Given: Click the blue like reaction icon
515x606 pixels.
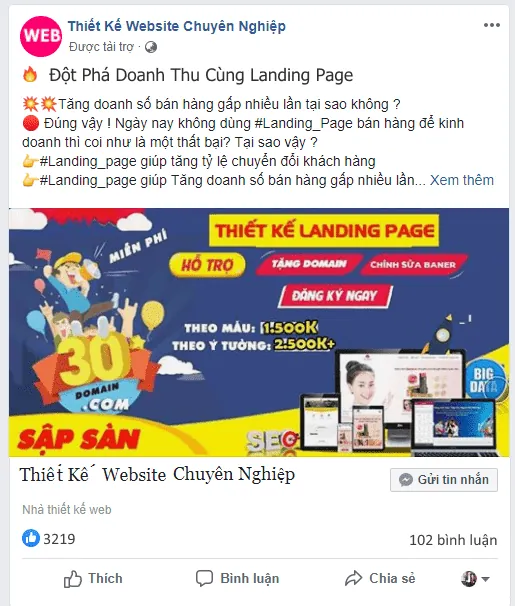Looking at the screenshot, I should [31, 538].
